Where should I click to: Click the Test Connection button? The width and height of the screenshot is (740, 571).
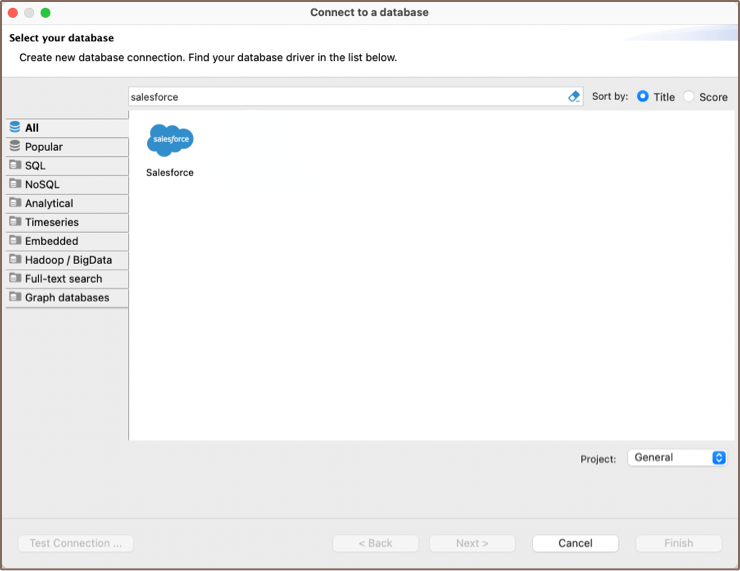pos(76,543)
